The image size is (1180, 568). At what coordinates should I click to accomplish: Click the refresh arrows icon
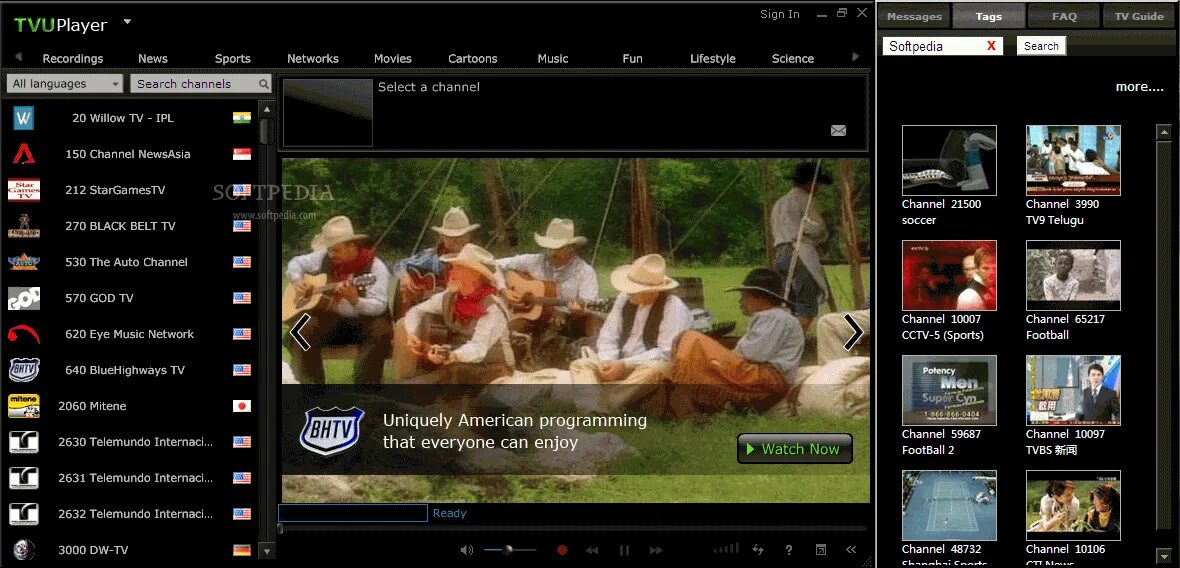[x=758, y=550]
